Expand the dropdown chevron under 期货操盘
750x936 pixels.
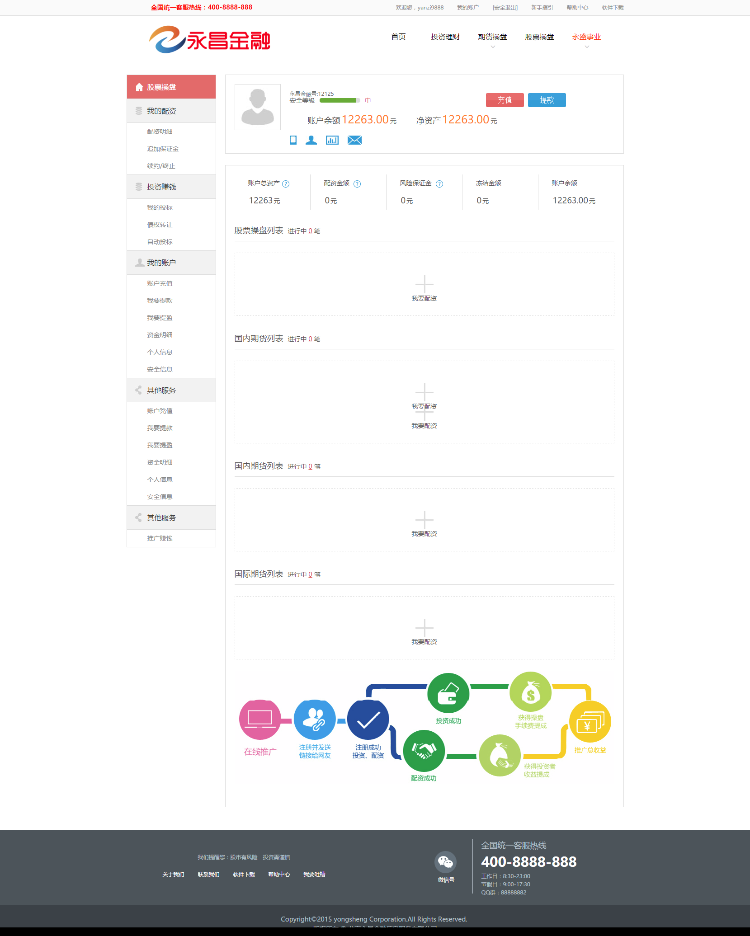(x=493, y=47)
